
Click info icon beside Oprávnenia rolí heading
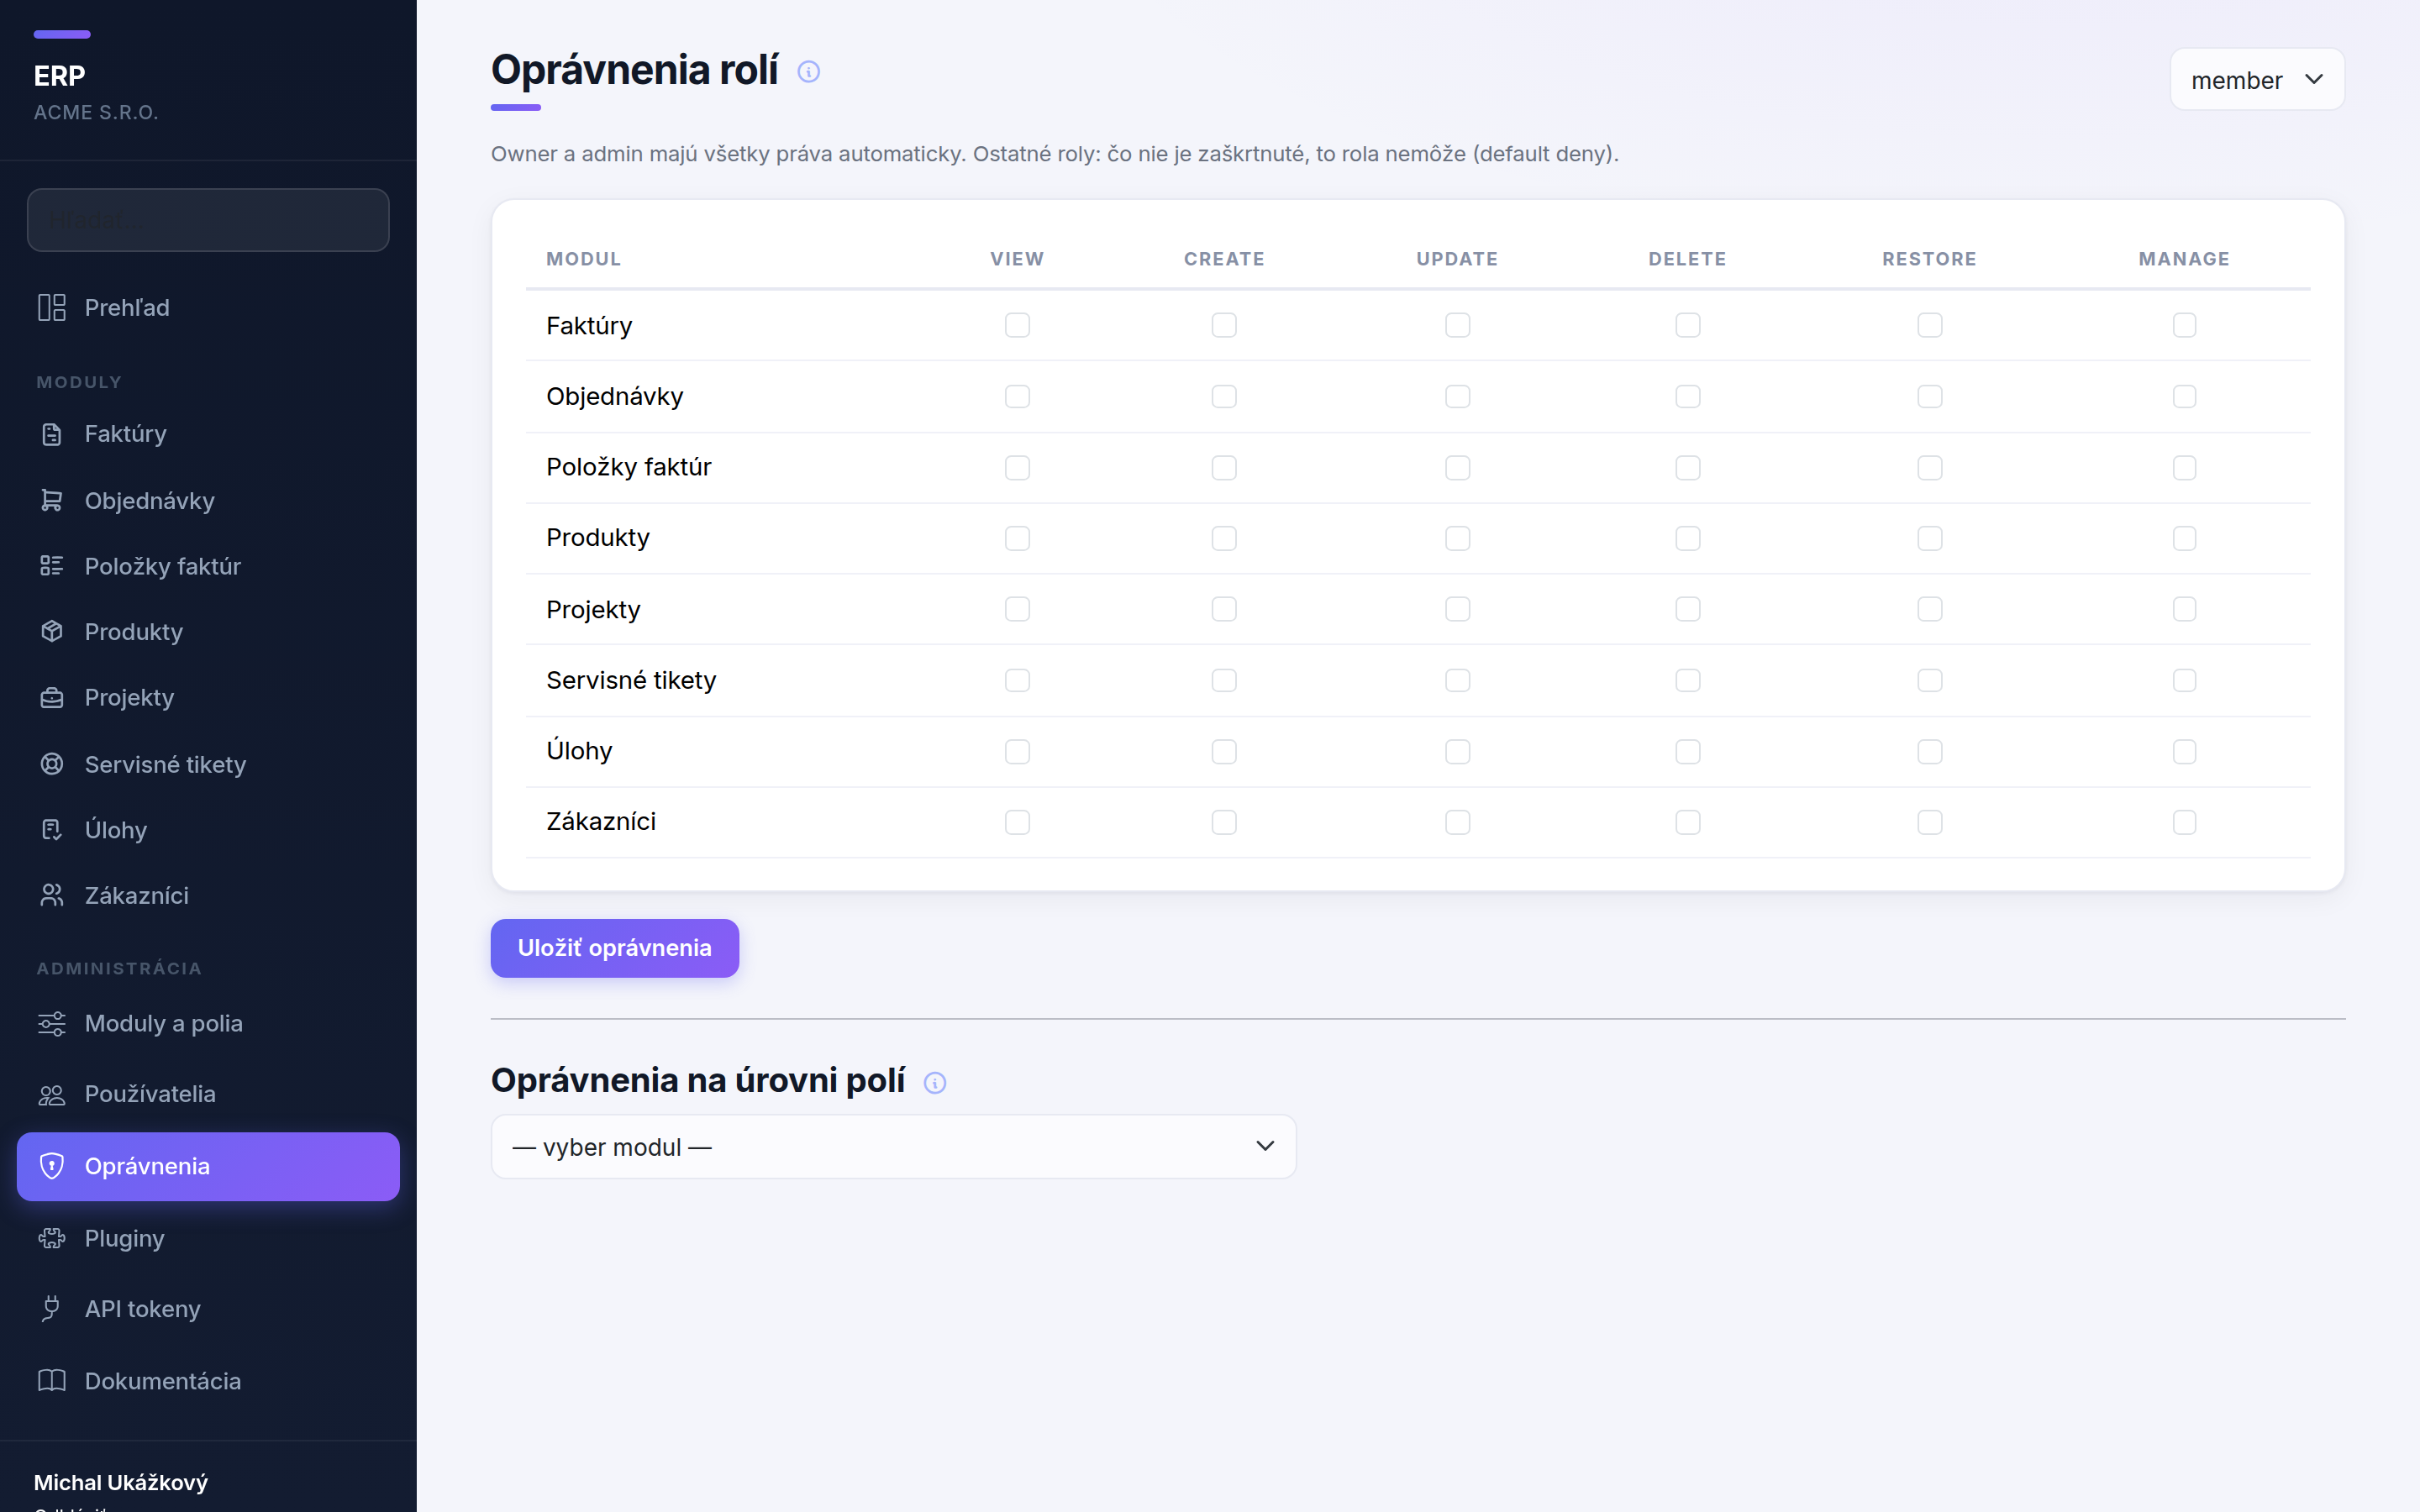(808, 72)
